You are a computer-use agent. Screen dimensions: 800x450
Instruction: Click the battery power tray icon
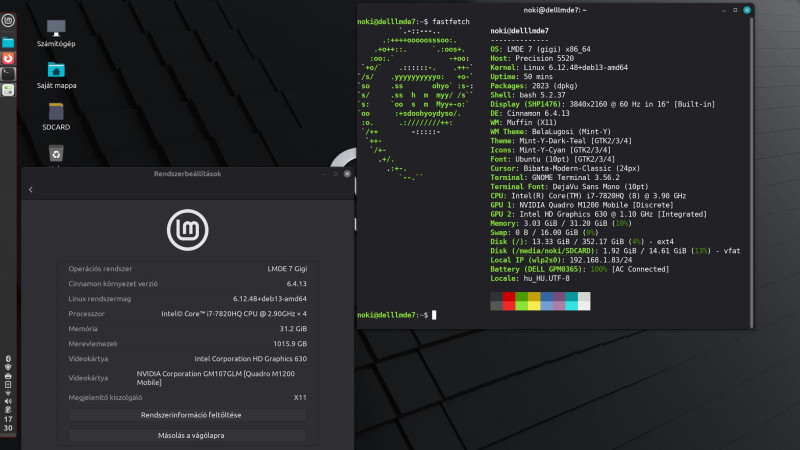click(x=8, y=410)
